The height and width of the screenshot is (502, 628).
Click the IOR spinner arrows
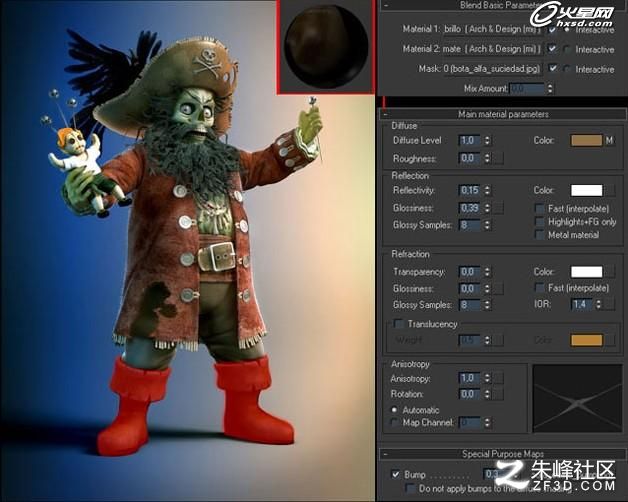pyautogui.click(x=598, y=304)
